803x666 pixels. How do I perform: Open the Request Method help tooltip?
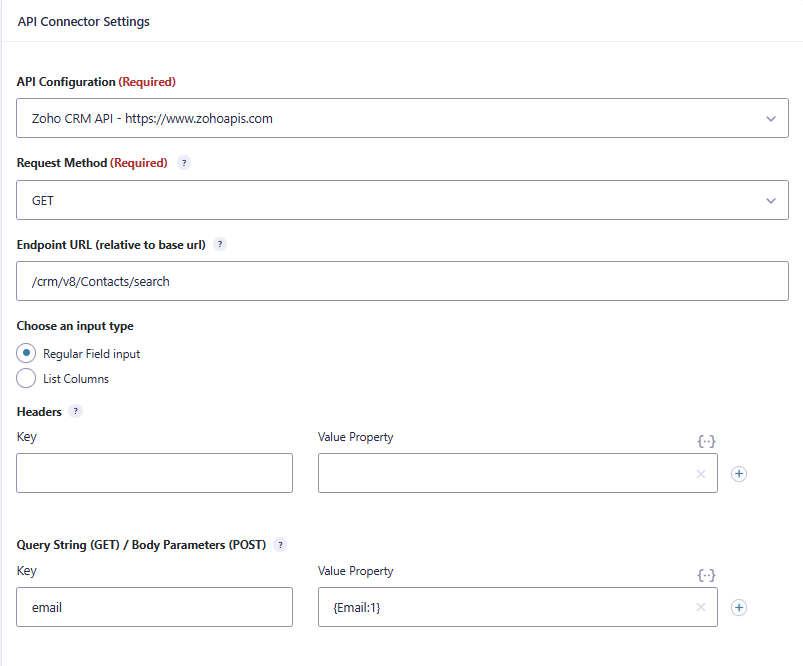tap(183, 163)
